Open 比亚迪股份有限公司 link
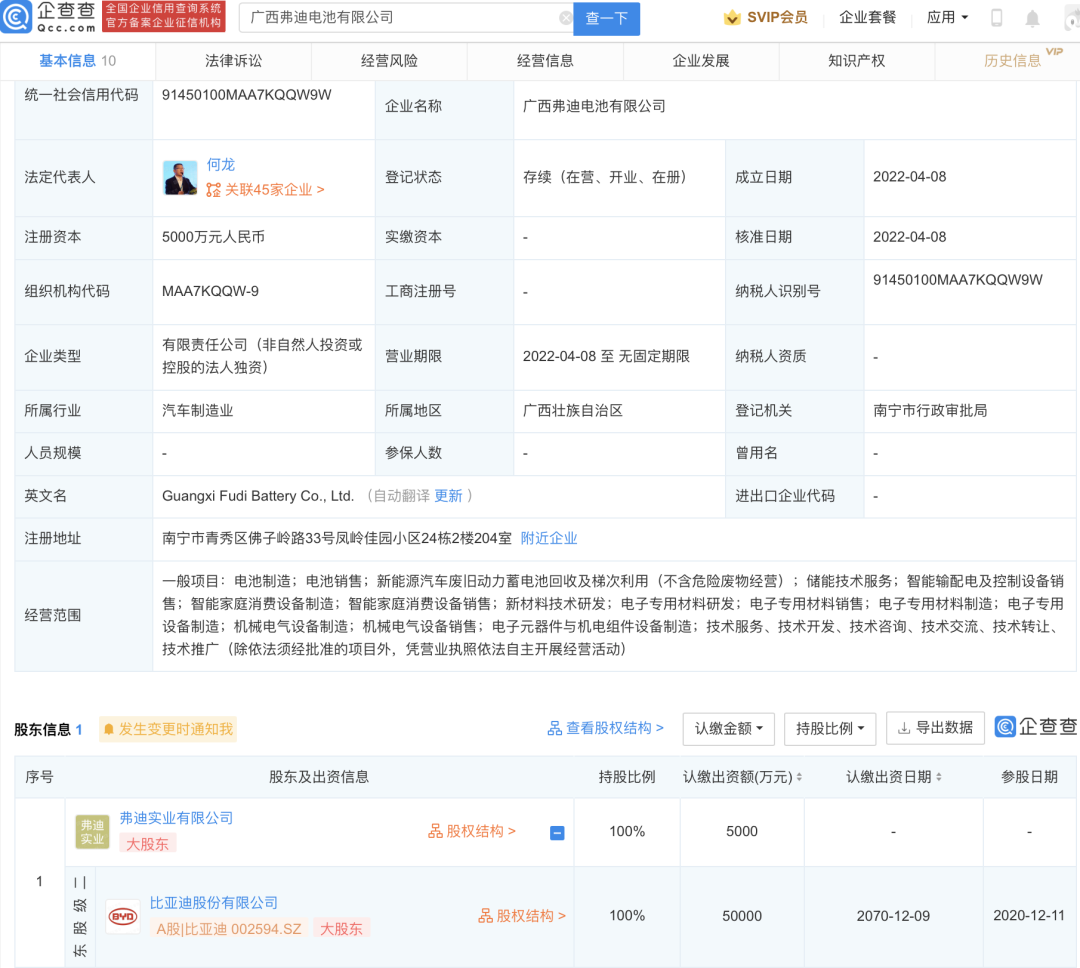 click(x=214, y=903)
